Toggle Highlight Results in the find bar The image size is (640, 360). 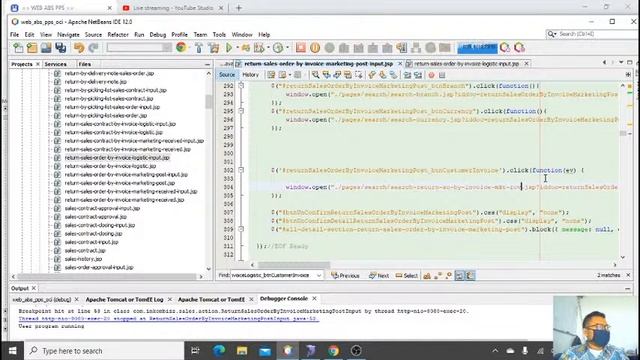click(460, 276)
